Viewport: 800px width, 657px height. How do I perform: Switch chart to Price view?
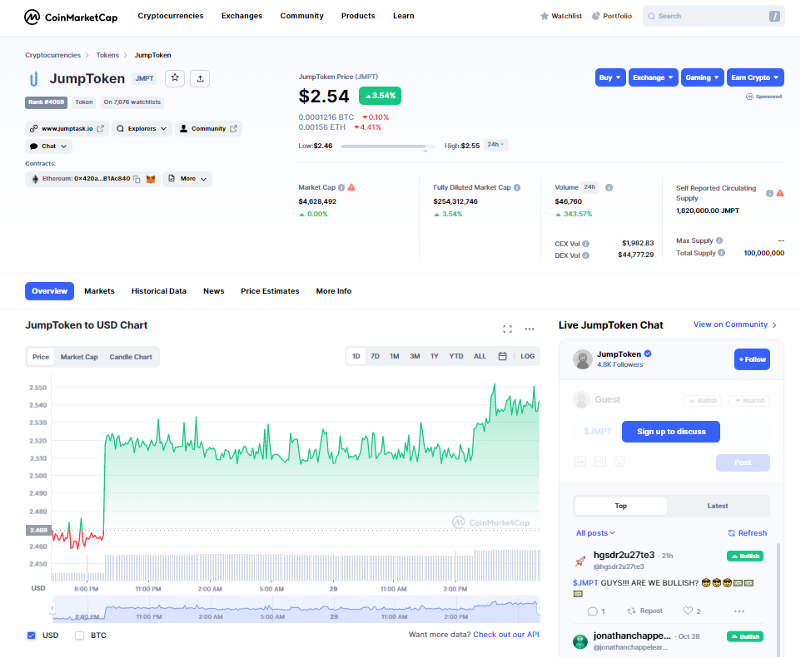point(41,357)
